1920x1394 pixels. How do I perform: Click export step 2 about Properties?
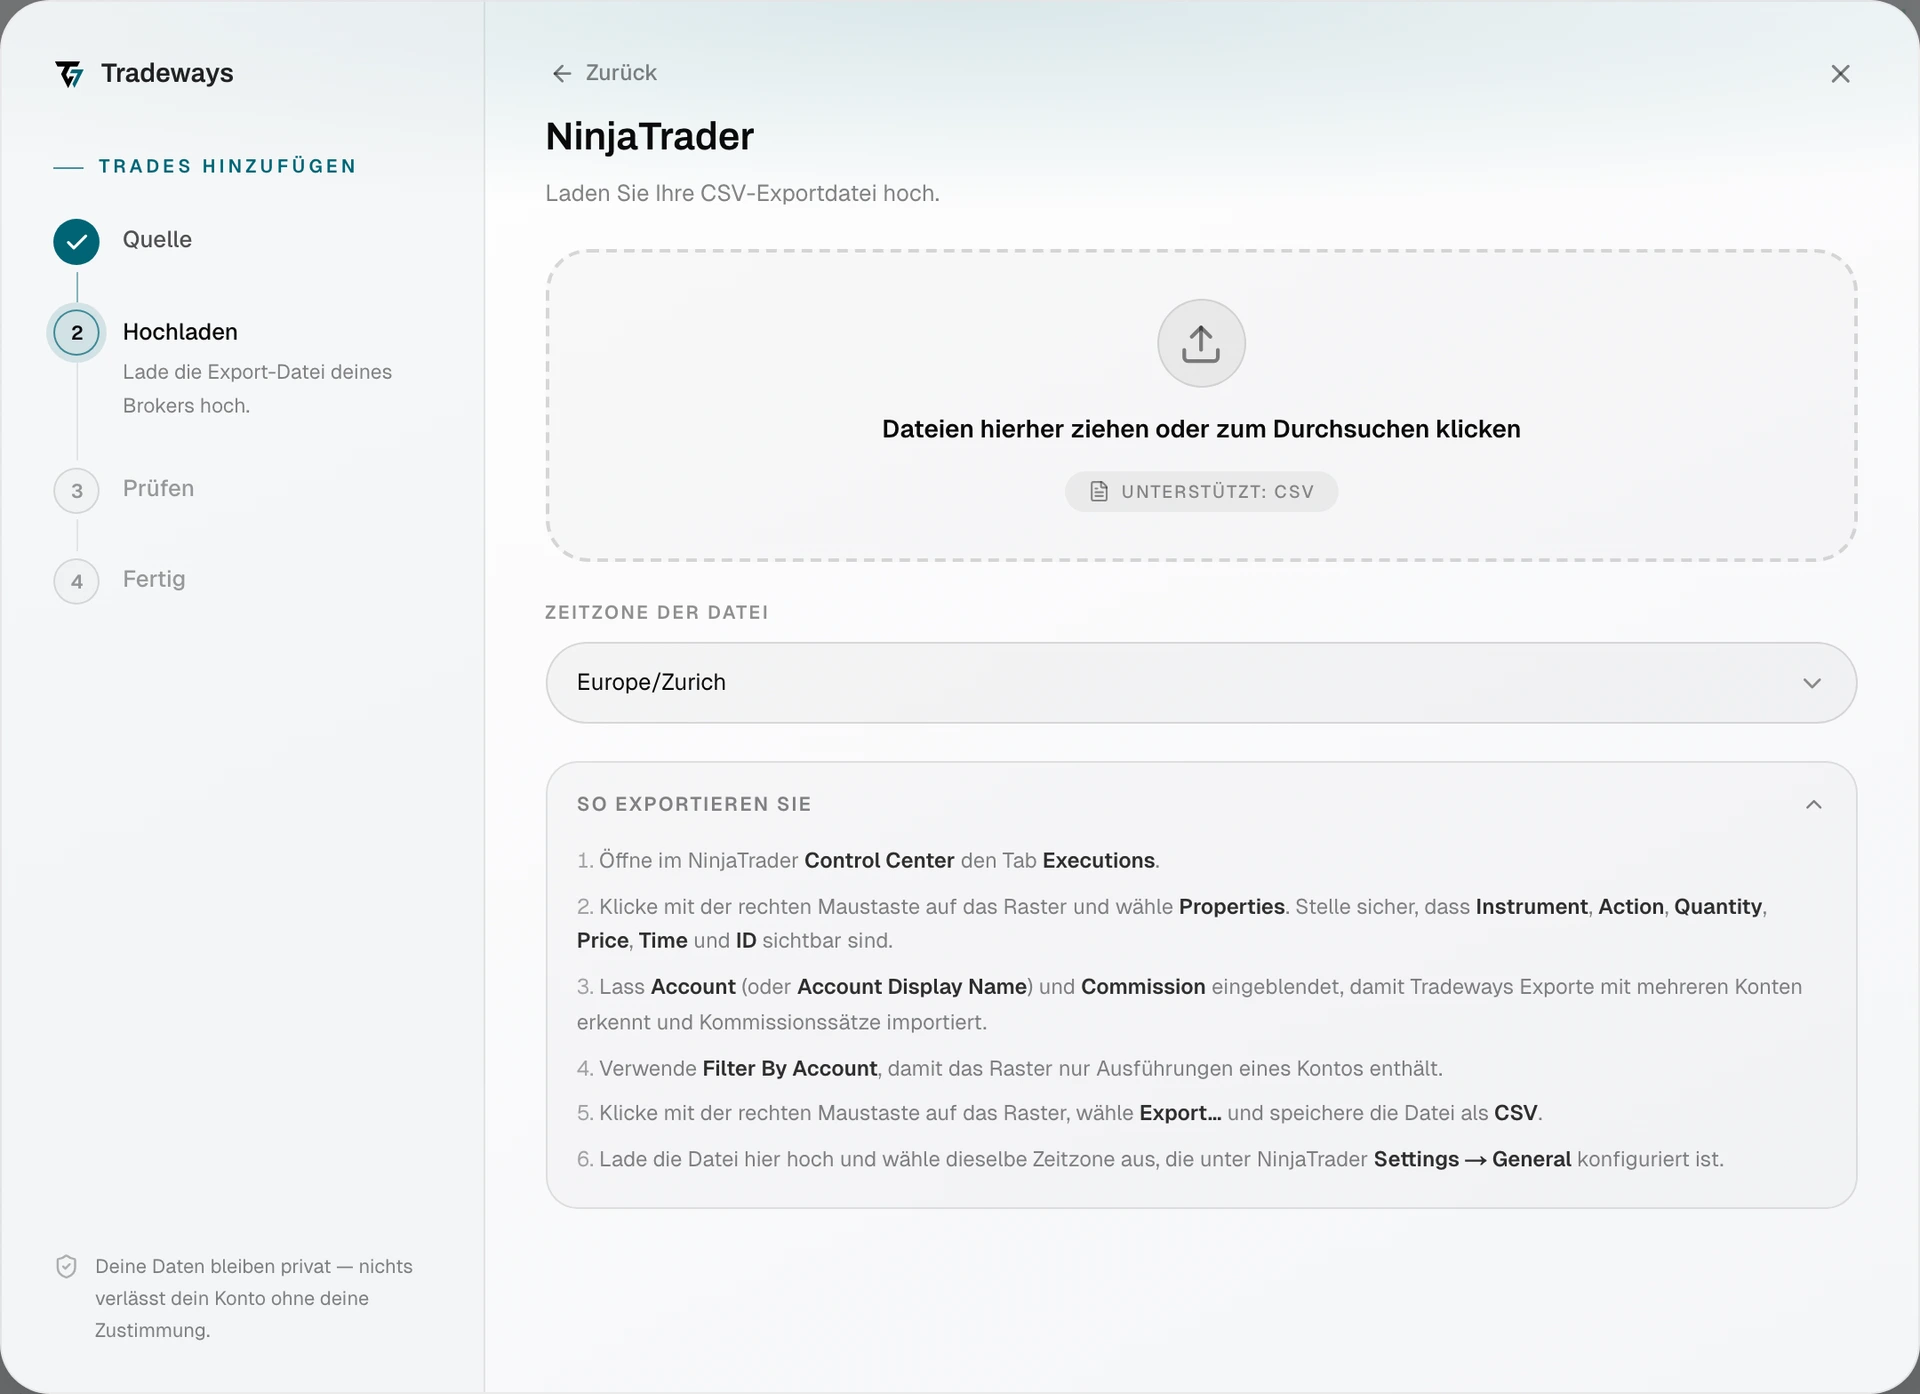tap(1172, 924)
